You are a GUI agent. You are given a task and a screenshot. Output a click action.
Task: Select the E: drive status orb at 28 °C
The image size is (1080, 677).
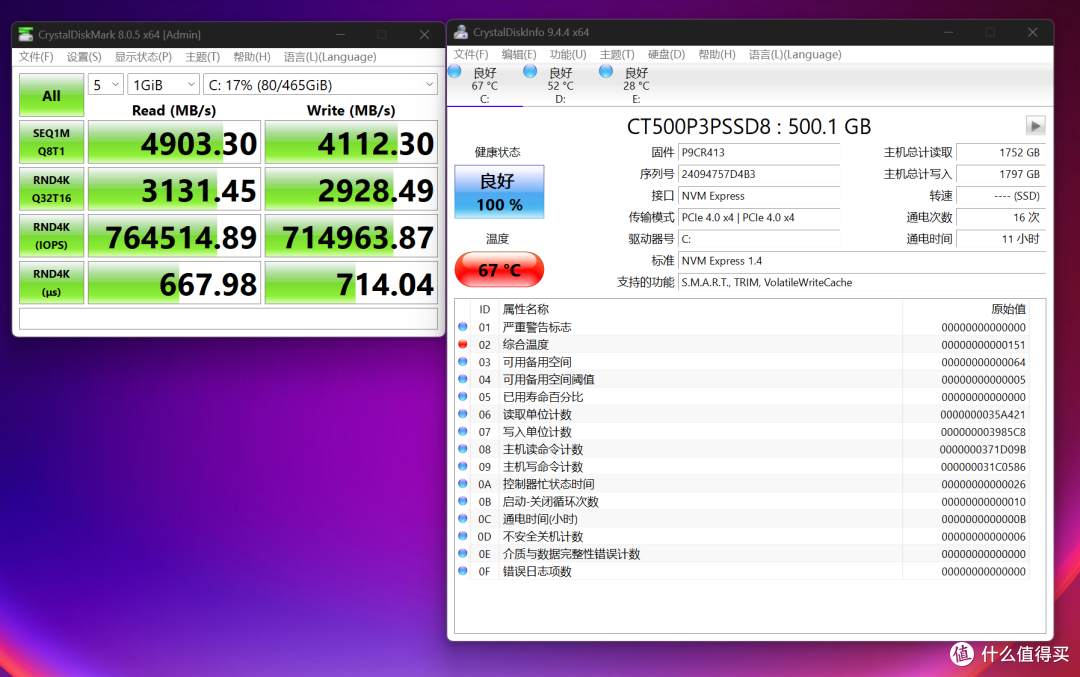coord(605,72)
